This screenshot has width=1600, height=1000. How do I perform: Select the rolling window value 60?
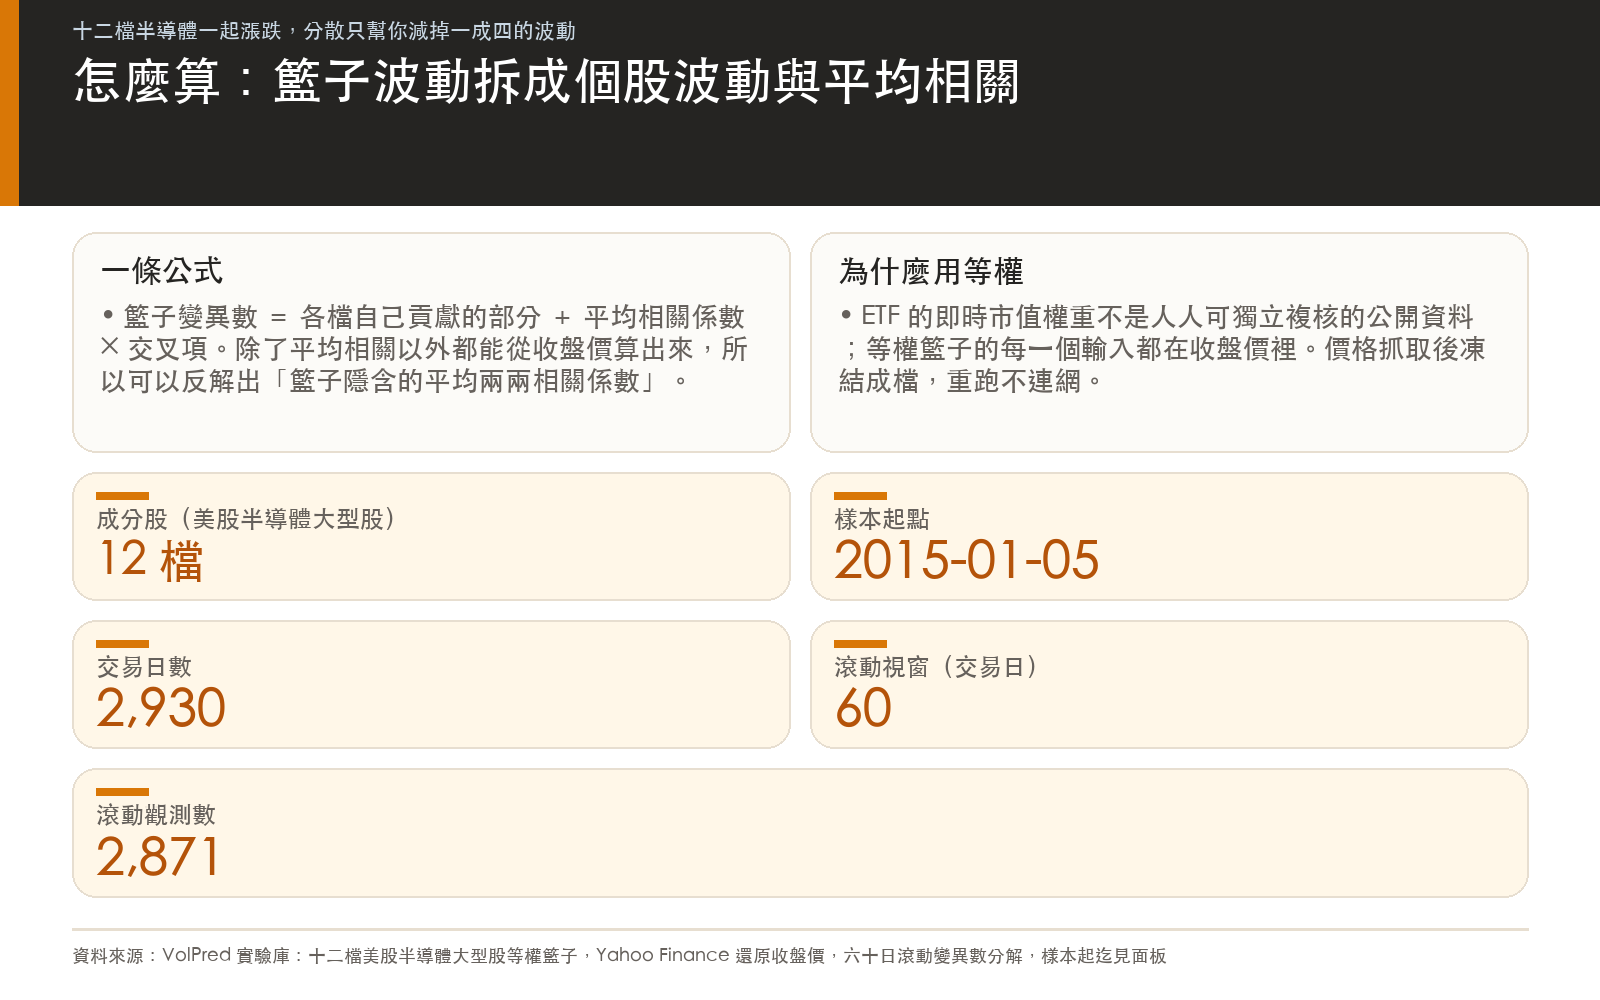(863, 708)
